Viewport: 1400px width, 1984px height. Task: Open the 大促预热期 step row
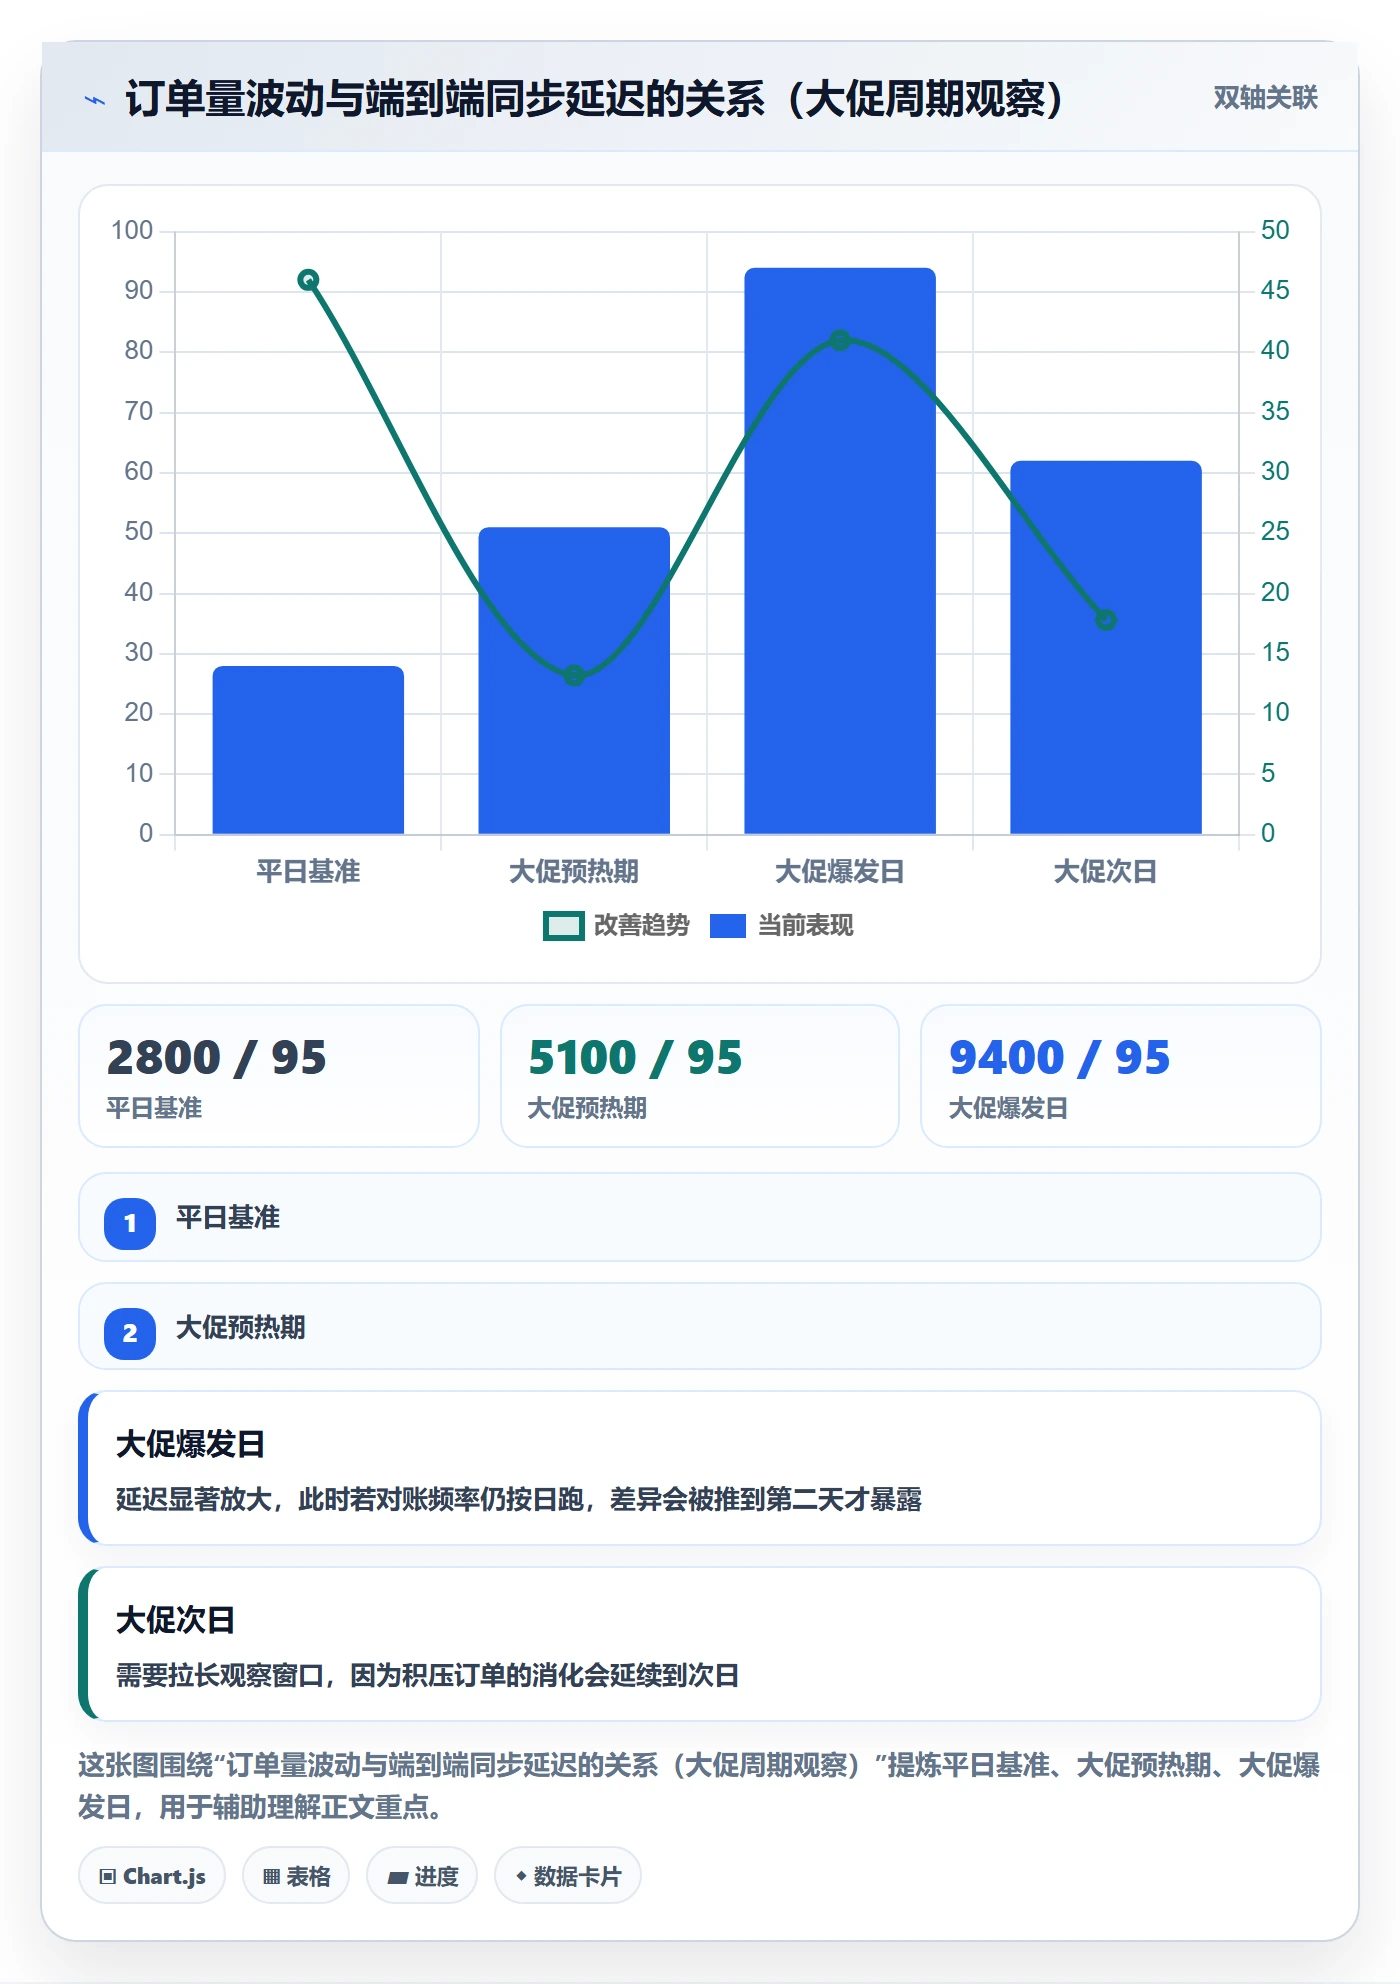point(700,1326)
